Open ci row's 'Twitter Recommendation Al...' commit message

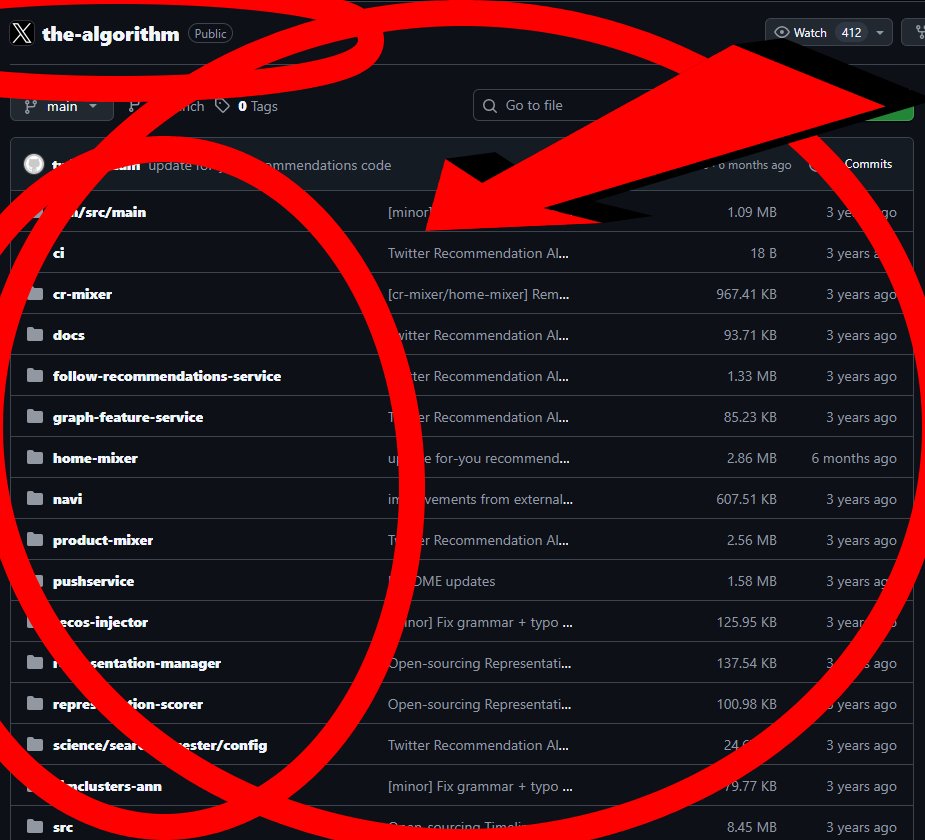point(478,253)
